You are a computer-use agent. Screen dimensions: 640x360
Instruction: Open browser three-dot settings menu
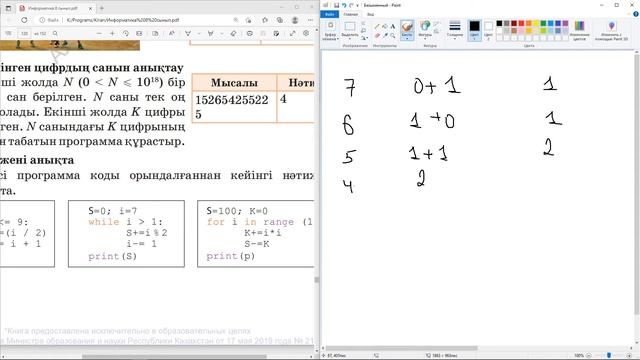[x=310, y=20]
